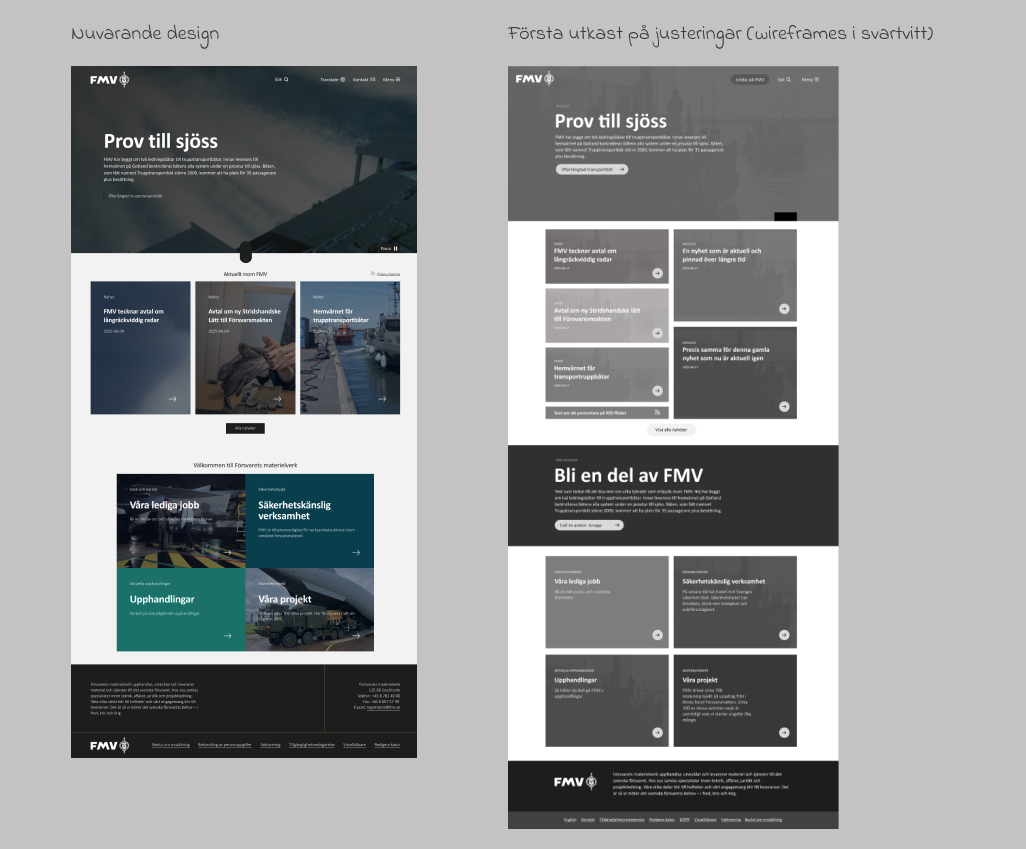Open Beslut om anställning in wireframe footer
Image resolution: width=1026 pixels, height=849 pixels.
click(x=764, y=820)
